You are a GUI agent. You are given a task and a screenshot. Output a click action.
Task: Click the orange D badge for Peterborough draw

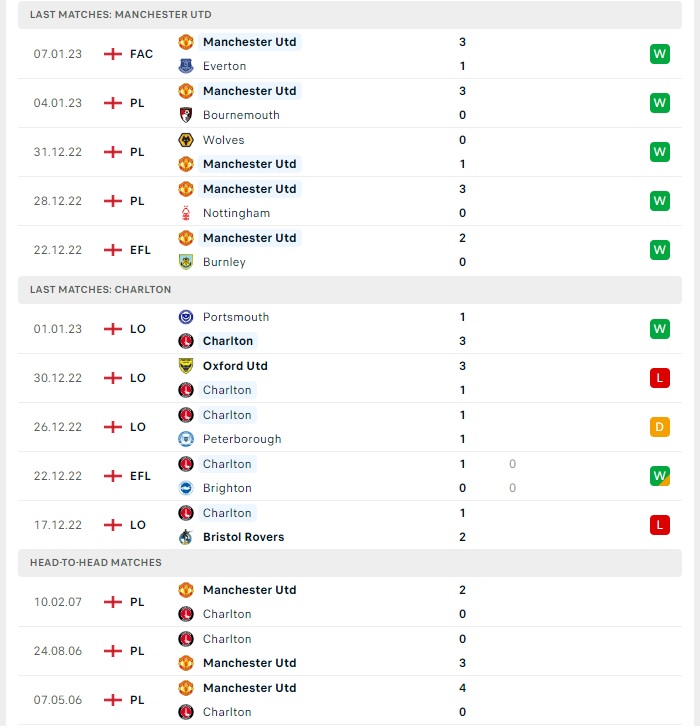pyautogui.click(x=660, y=427)
